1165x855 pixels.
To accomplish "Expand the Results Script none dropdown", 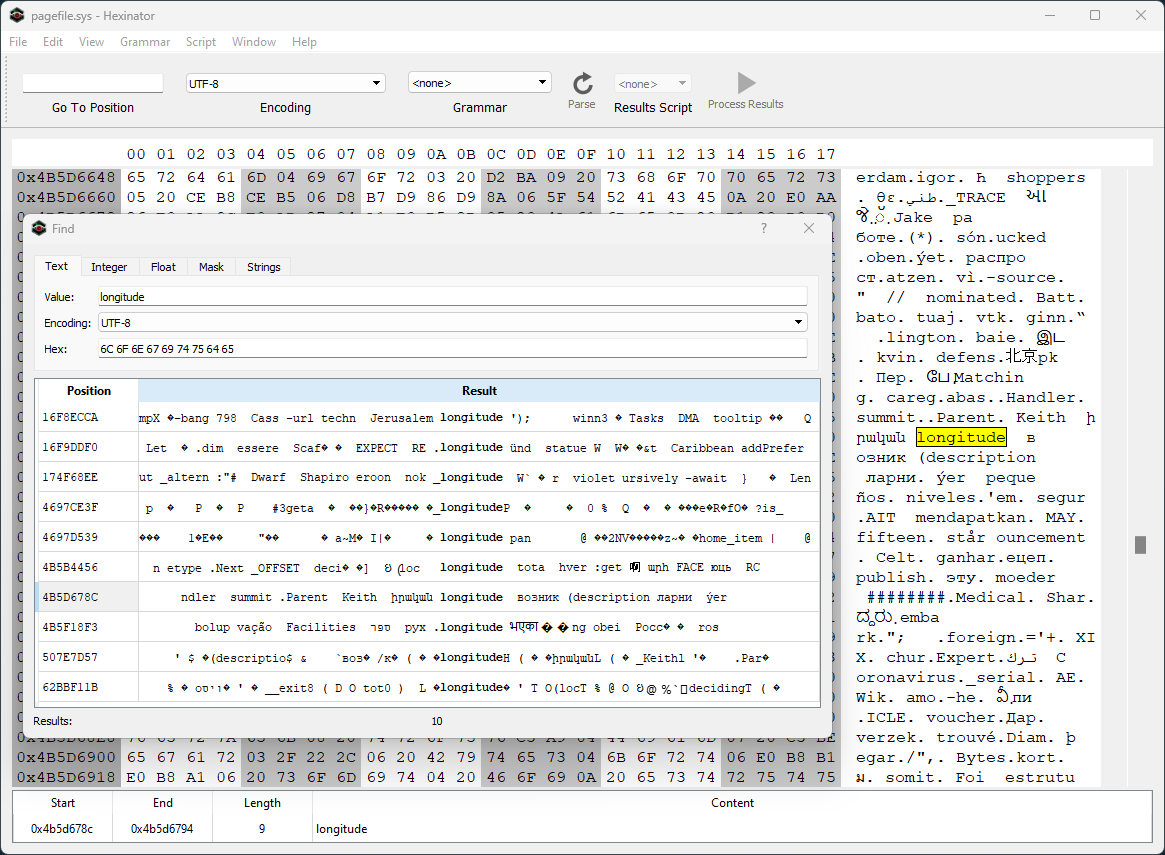I will click(652, 83).
